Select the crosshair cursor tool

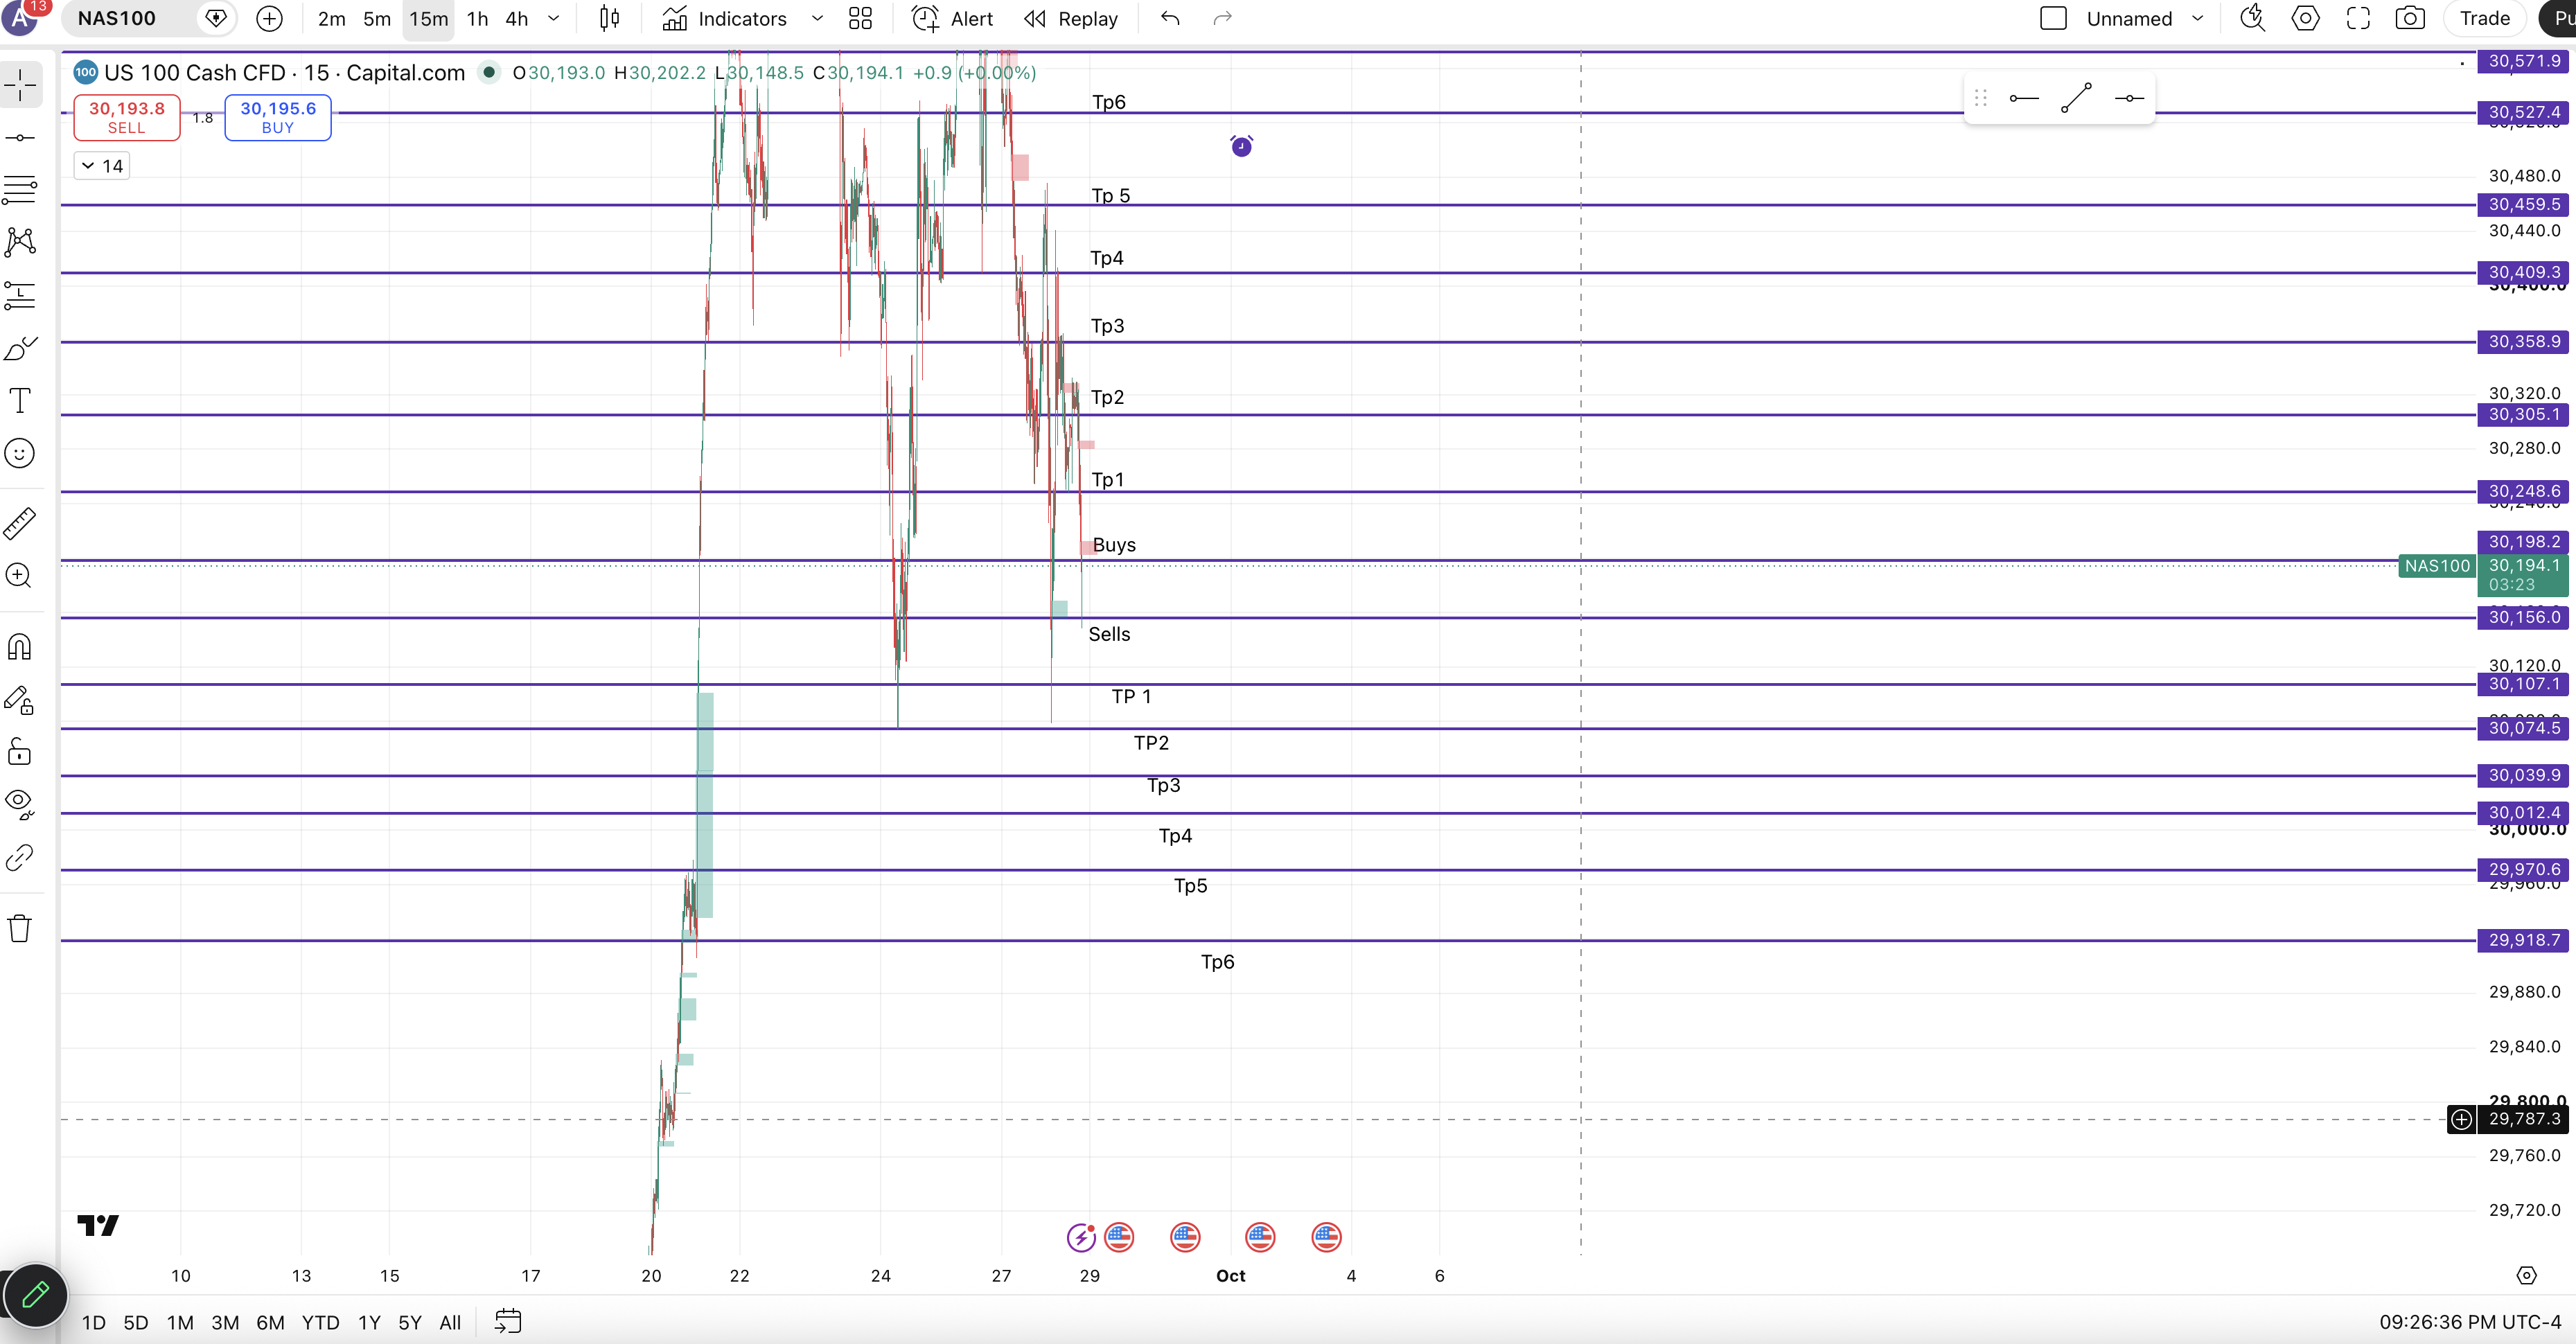(20, 85)
